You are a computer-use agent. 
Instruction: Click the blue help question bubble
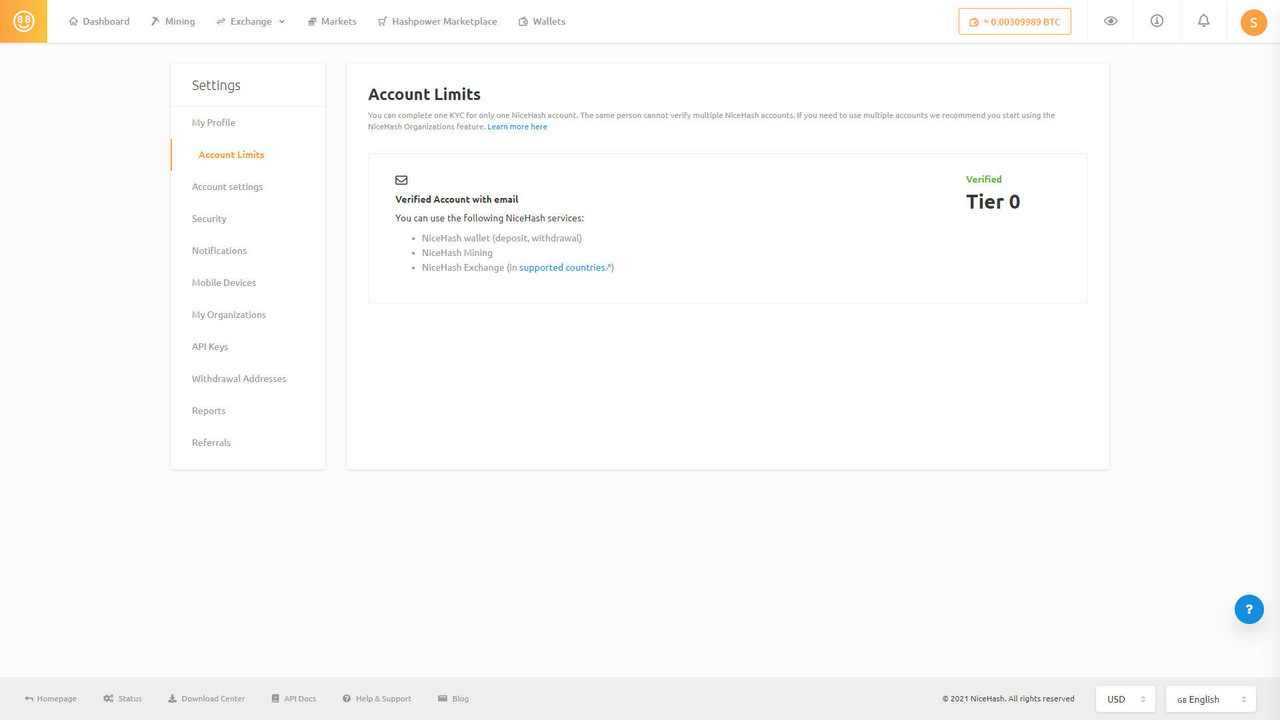[1249, 609]
